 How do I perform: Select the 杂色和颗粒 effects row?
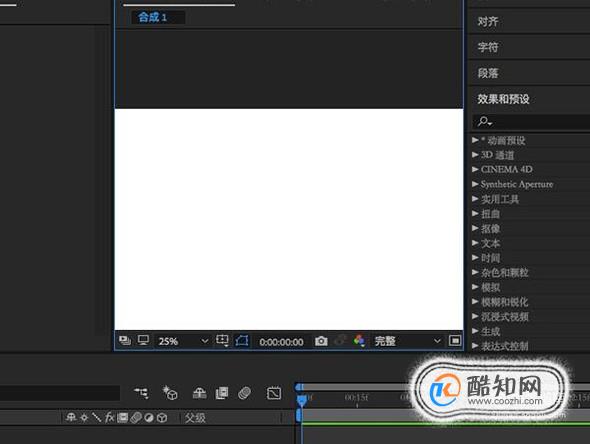(530, 272)
